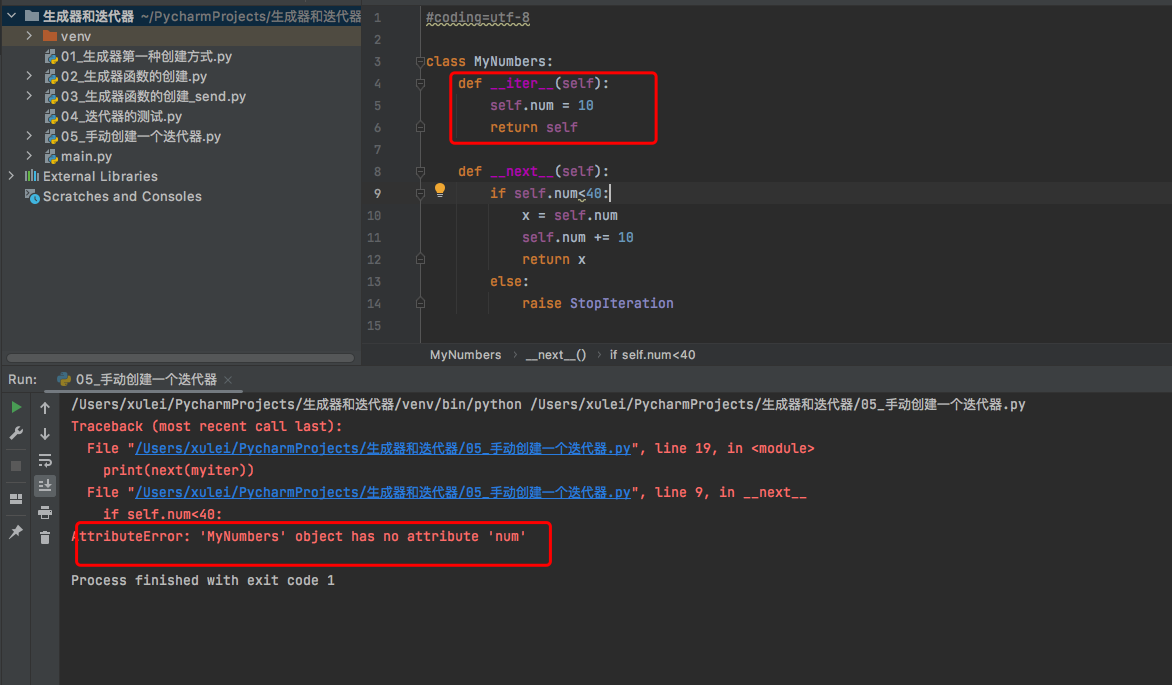
Task: Expand 03_生成器函数的创建_send.py node
Action: point(29,96)
